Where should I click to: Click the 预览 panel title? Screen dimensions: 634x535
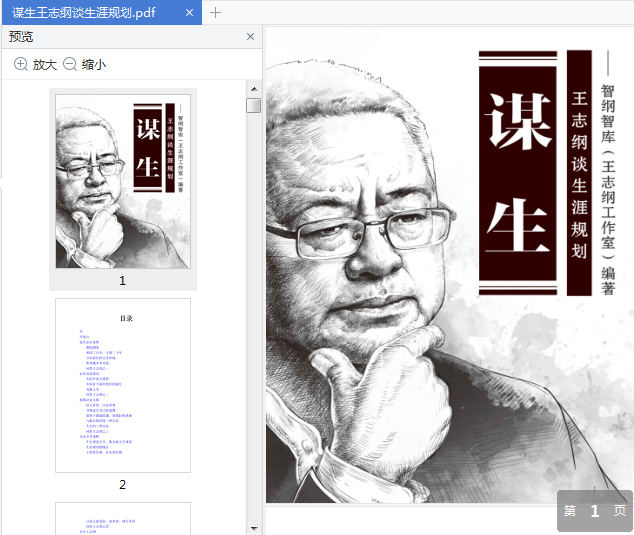click(21, 37)
